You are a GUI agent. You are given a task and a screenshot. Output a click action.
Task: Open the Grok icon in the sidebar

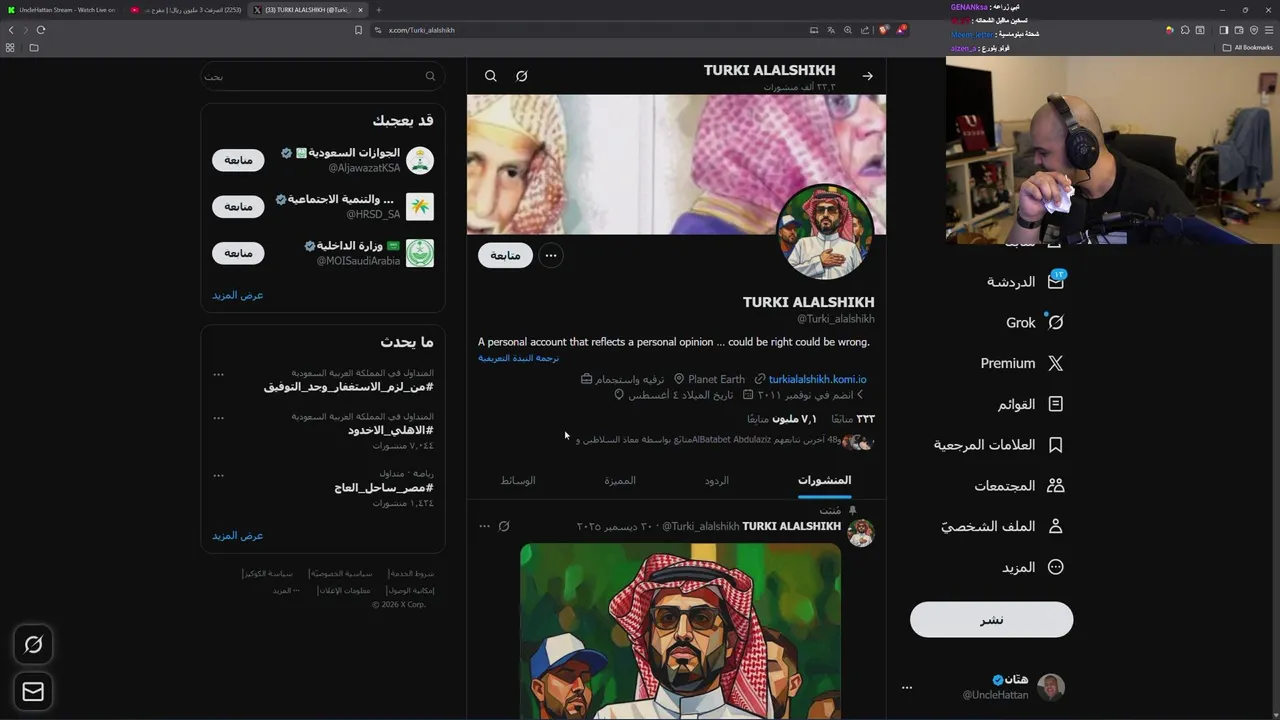tap(1055, 322)
